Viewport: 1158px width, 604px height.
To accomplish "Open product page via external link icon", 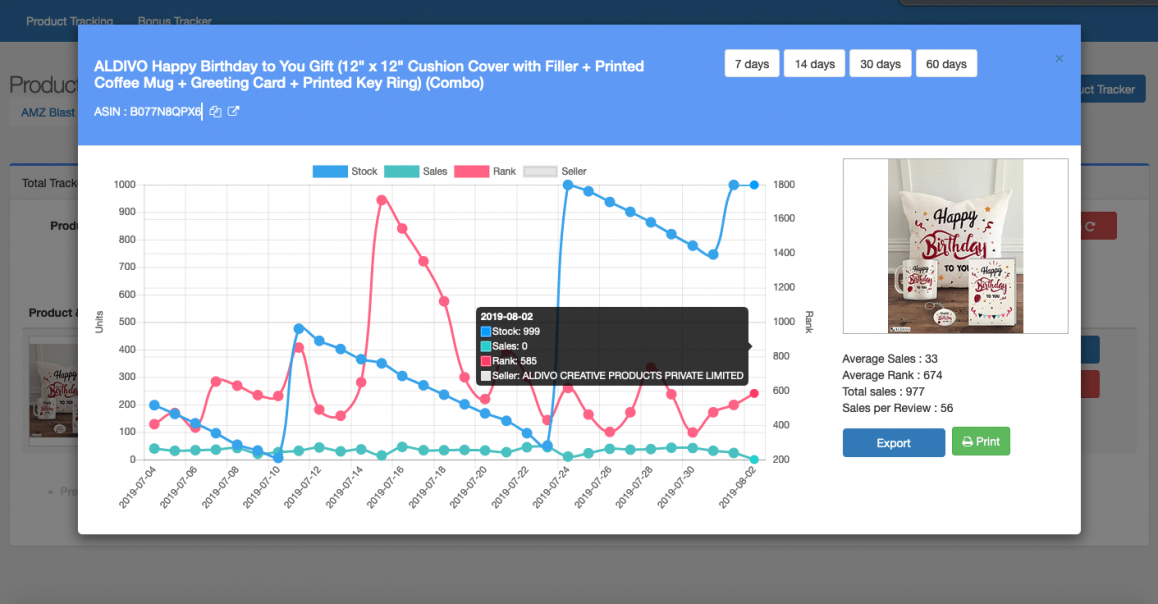I will [233, 111].
